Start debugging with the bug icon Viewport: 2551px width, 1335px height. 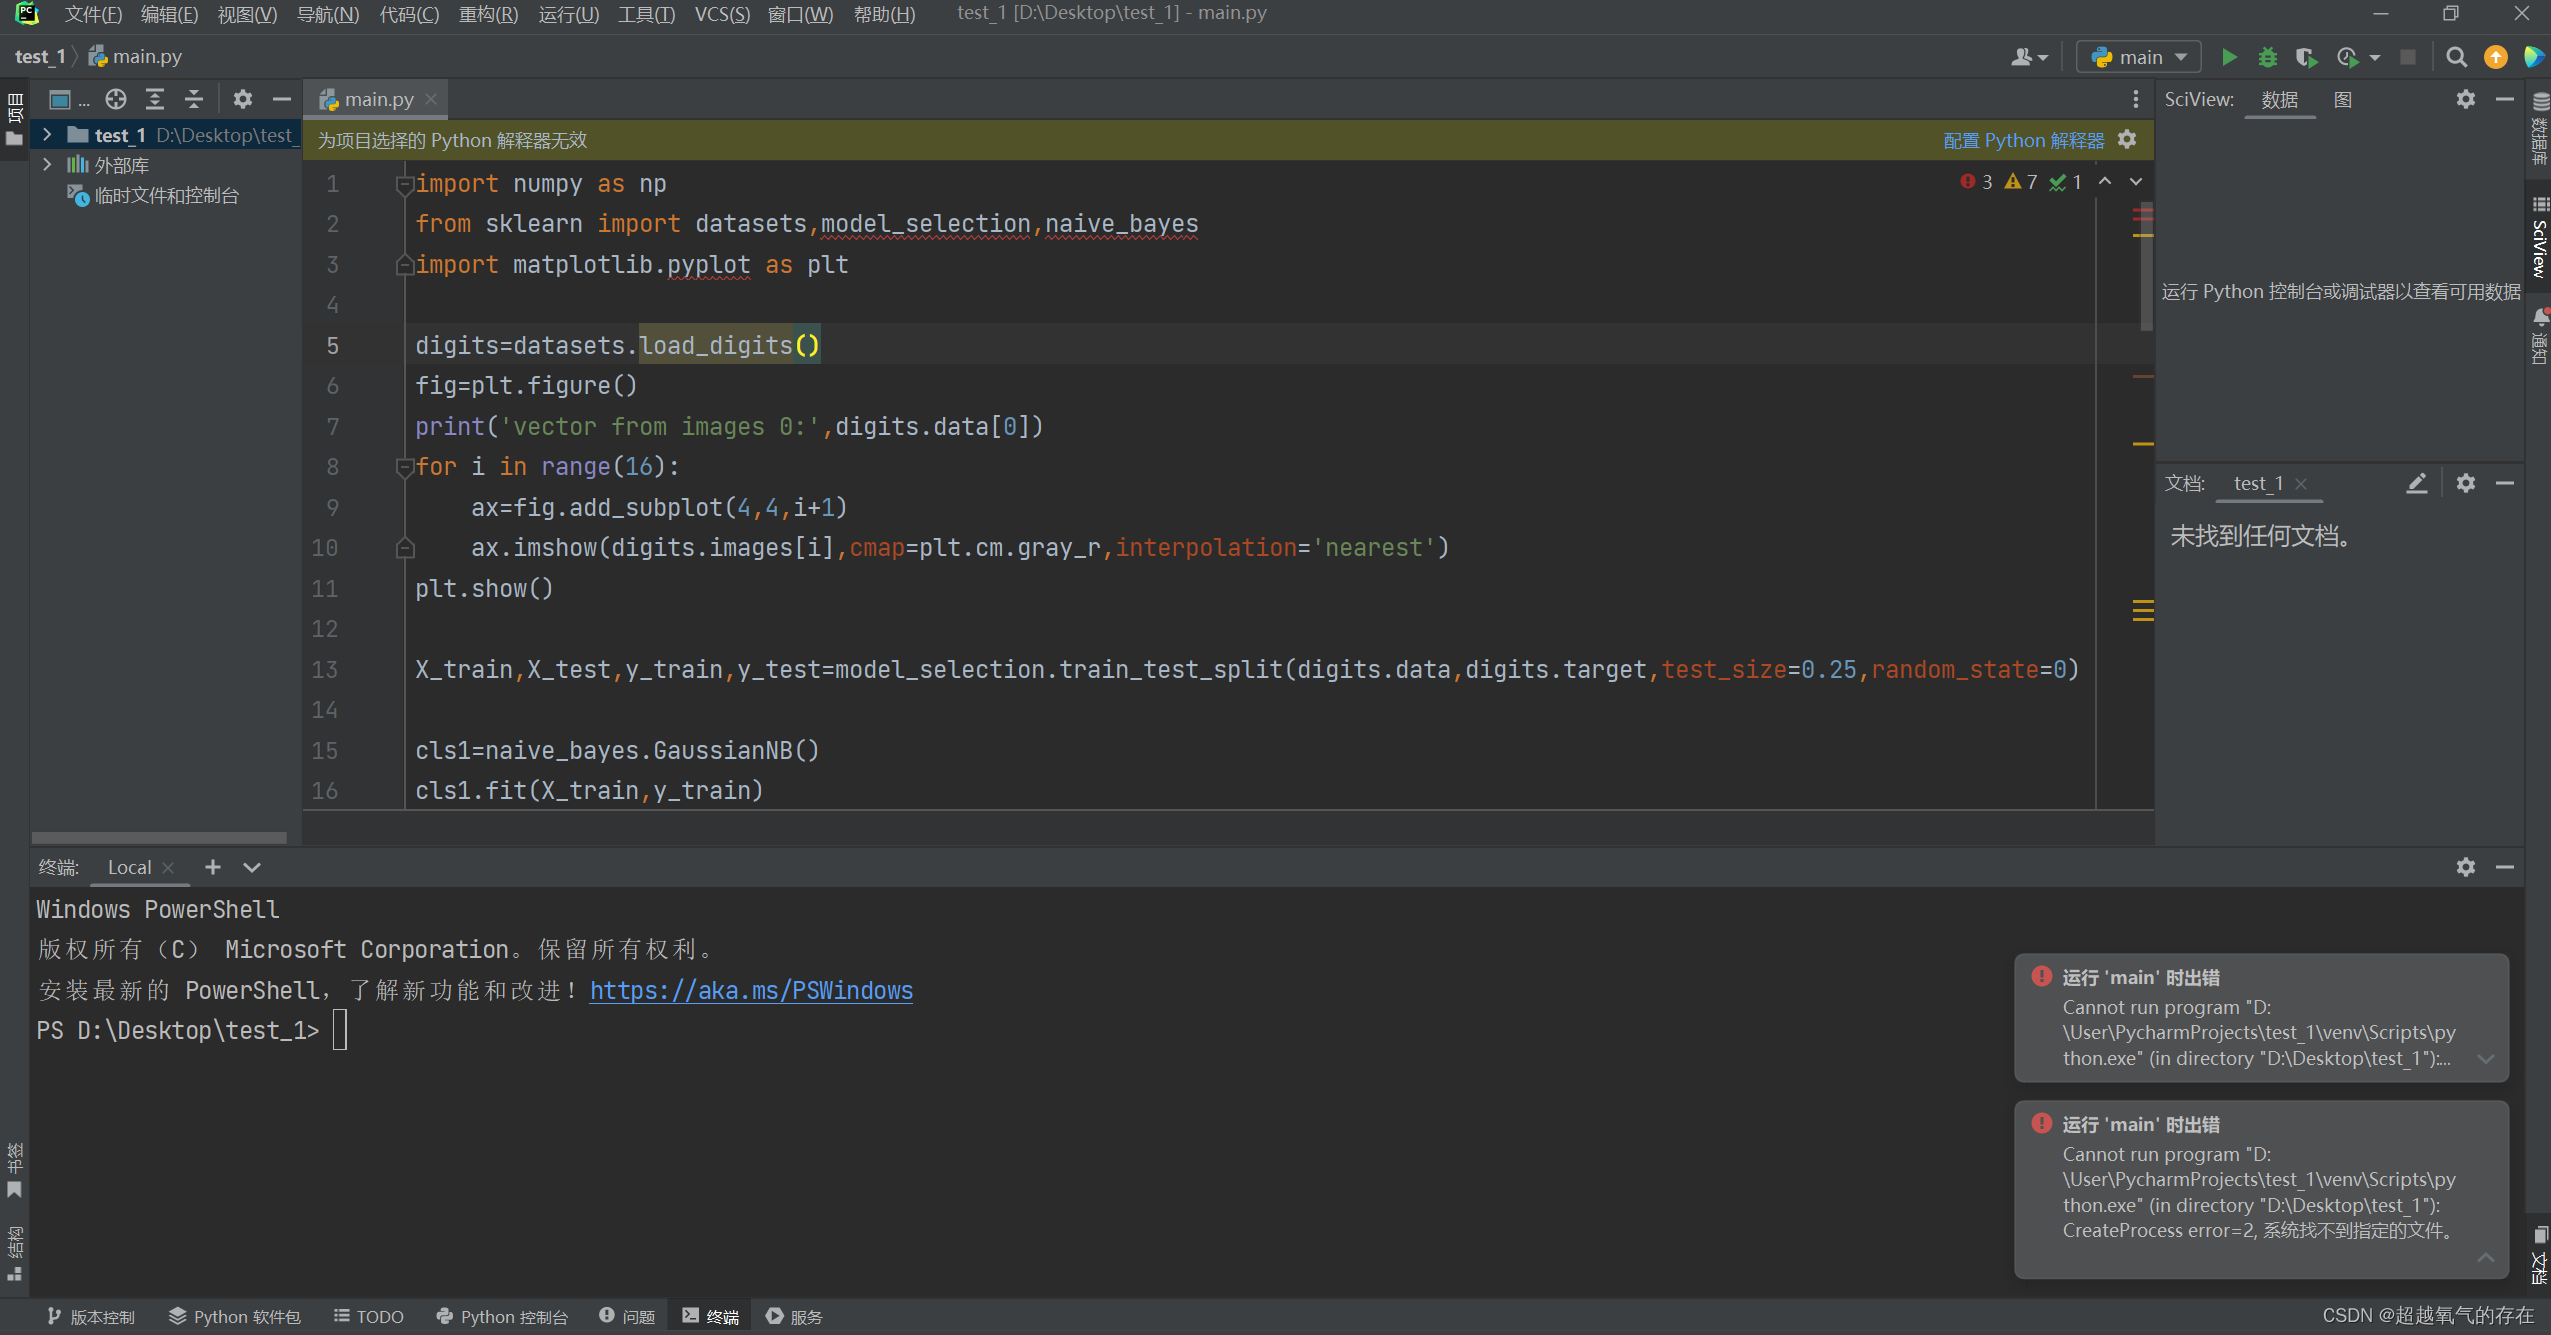tap(2268, 57)
